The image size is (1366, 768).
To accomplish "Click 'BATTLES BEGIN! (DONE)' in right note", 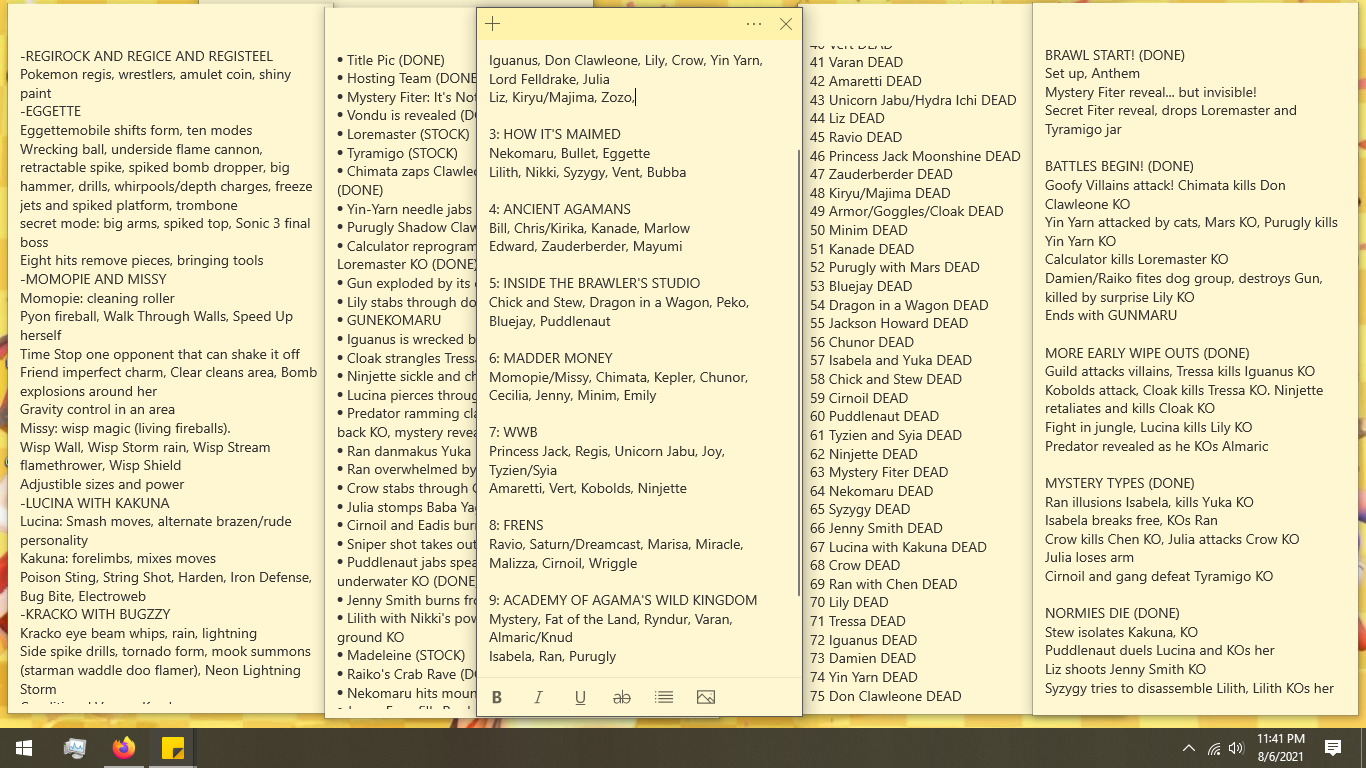I will [1119, 166].
